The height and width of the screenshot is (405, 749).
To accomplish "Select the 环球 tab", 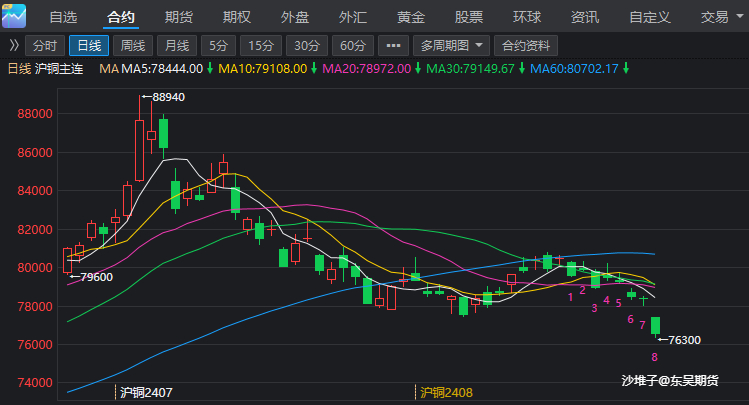I will (x=527, y=17).
